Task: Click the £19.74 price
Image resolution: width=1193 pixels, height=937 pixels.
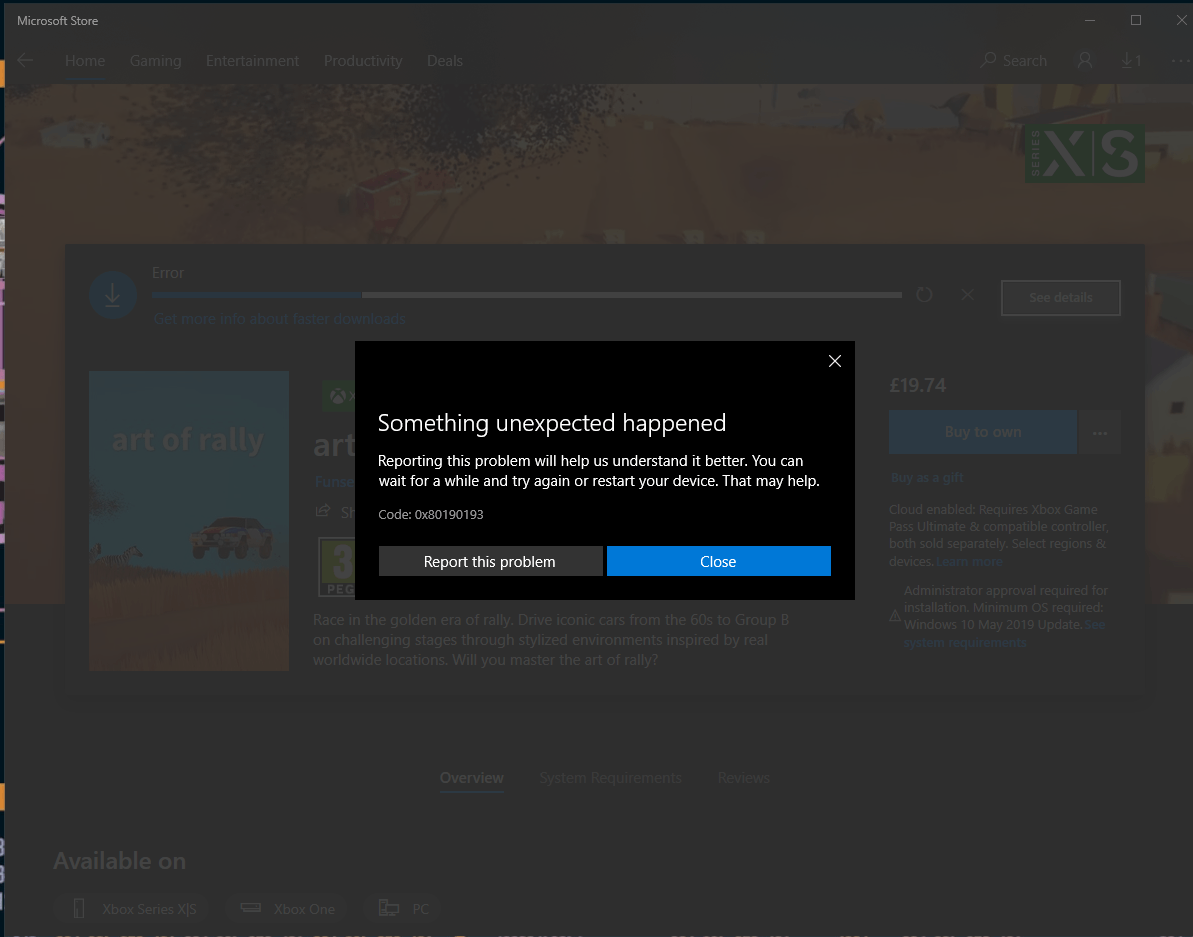Action: coord(918,386)
